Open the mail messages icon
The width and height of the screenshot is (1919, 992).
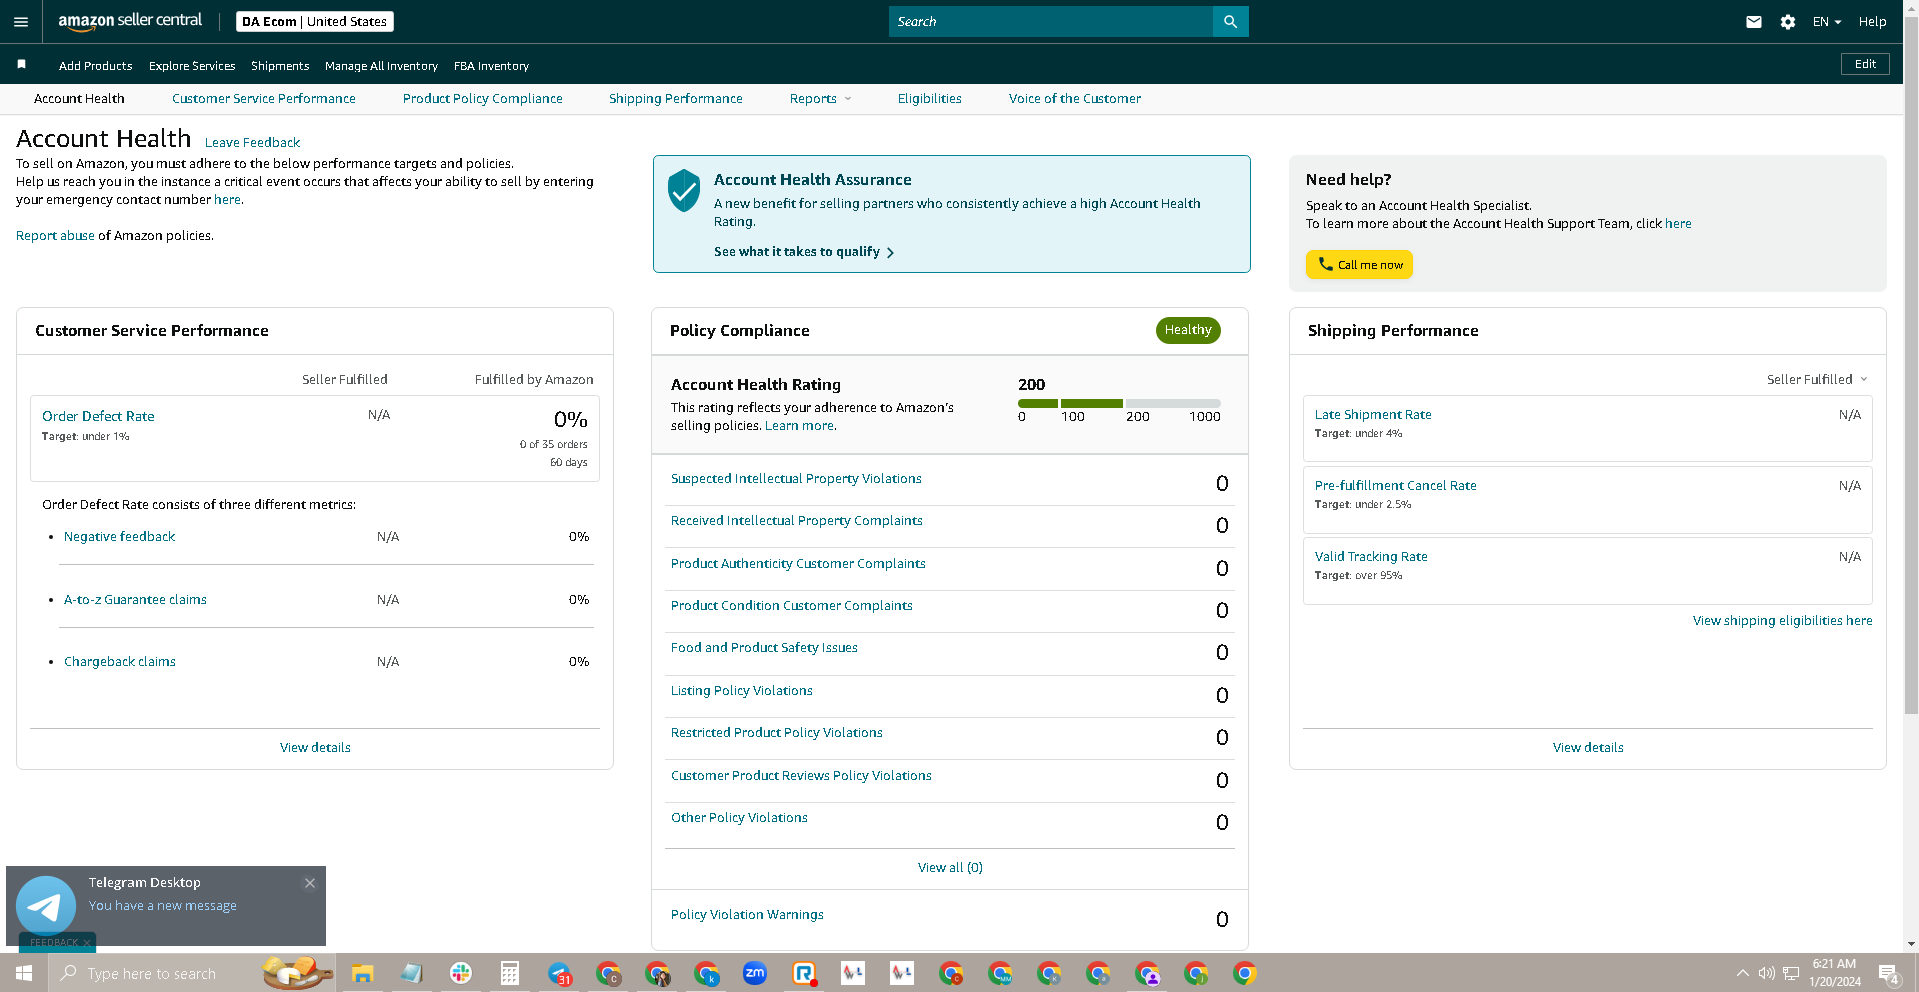(x=1754, y=21)
